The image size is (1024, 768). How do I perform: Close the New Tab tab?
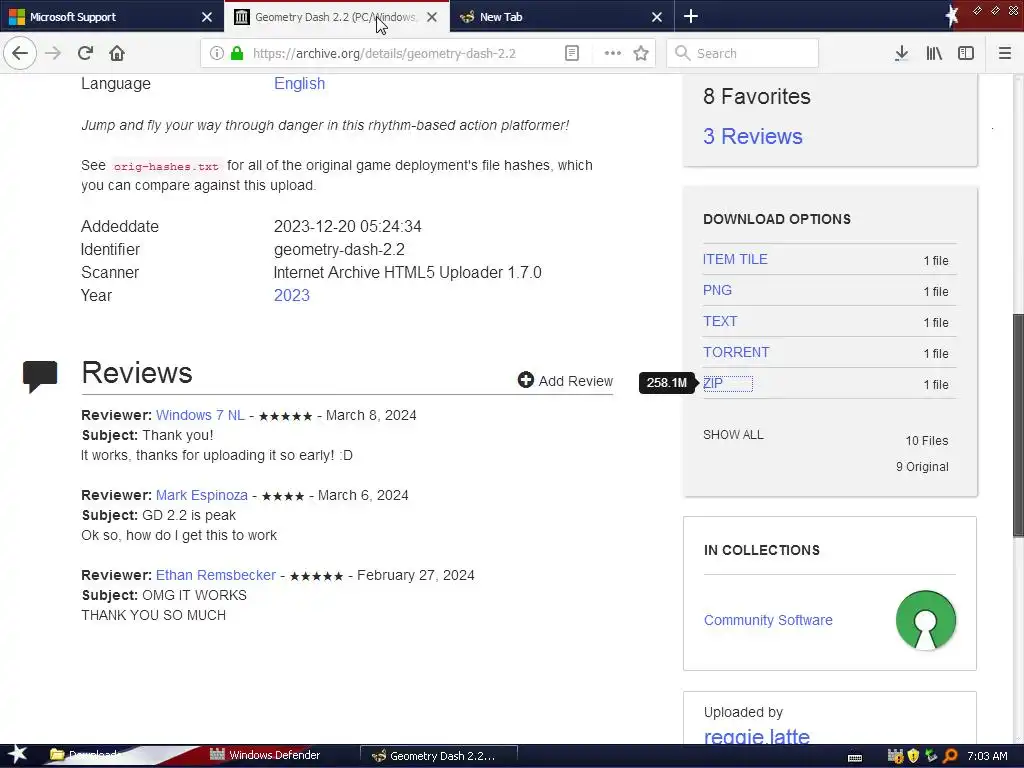point(657,17)
